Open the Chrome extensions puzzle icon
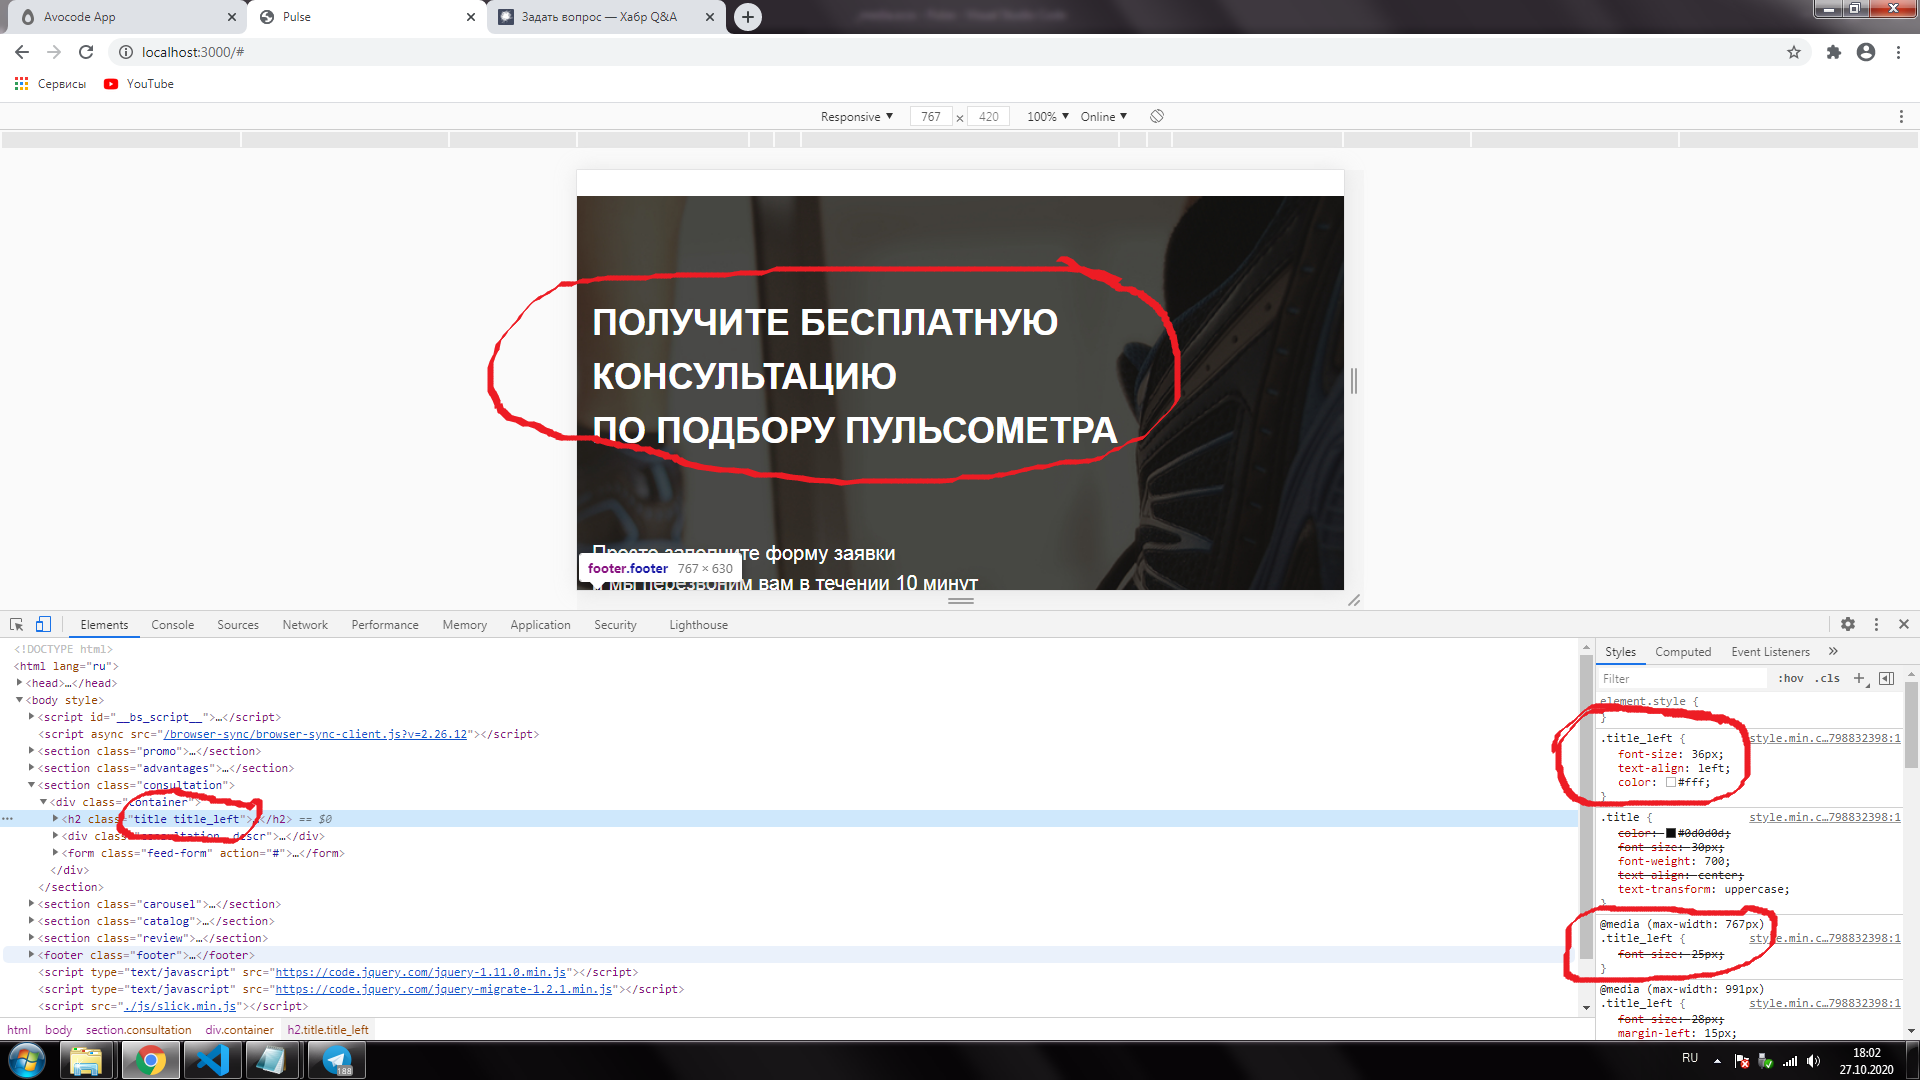The height and width of the screenshot is (1080, 1920). point(1833,52)
